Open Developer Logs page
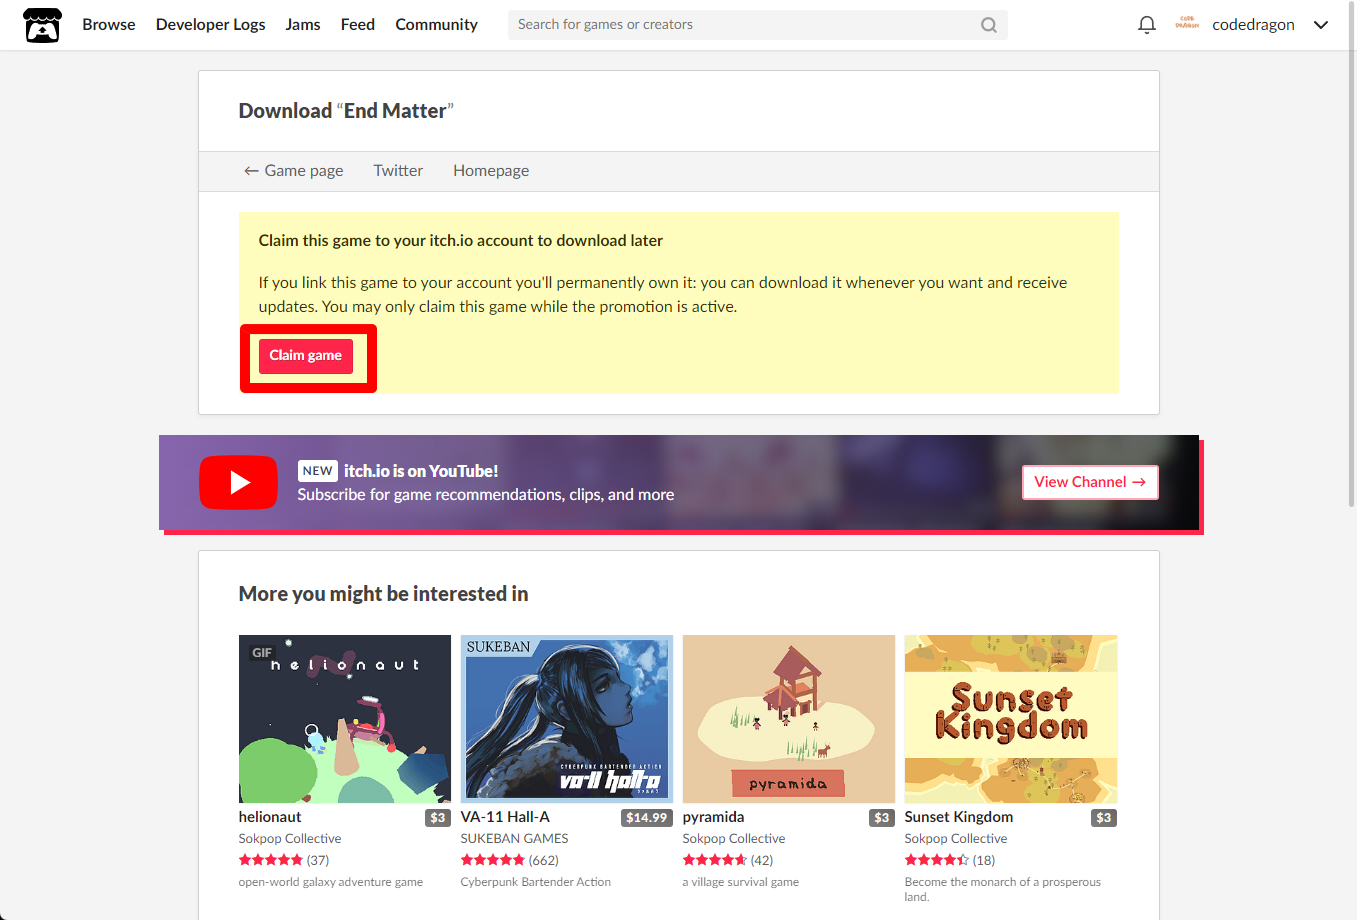 point(211,25)
